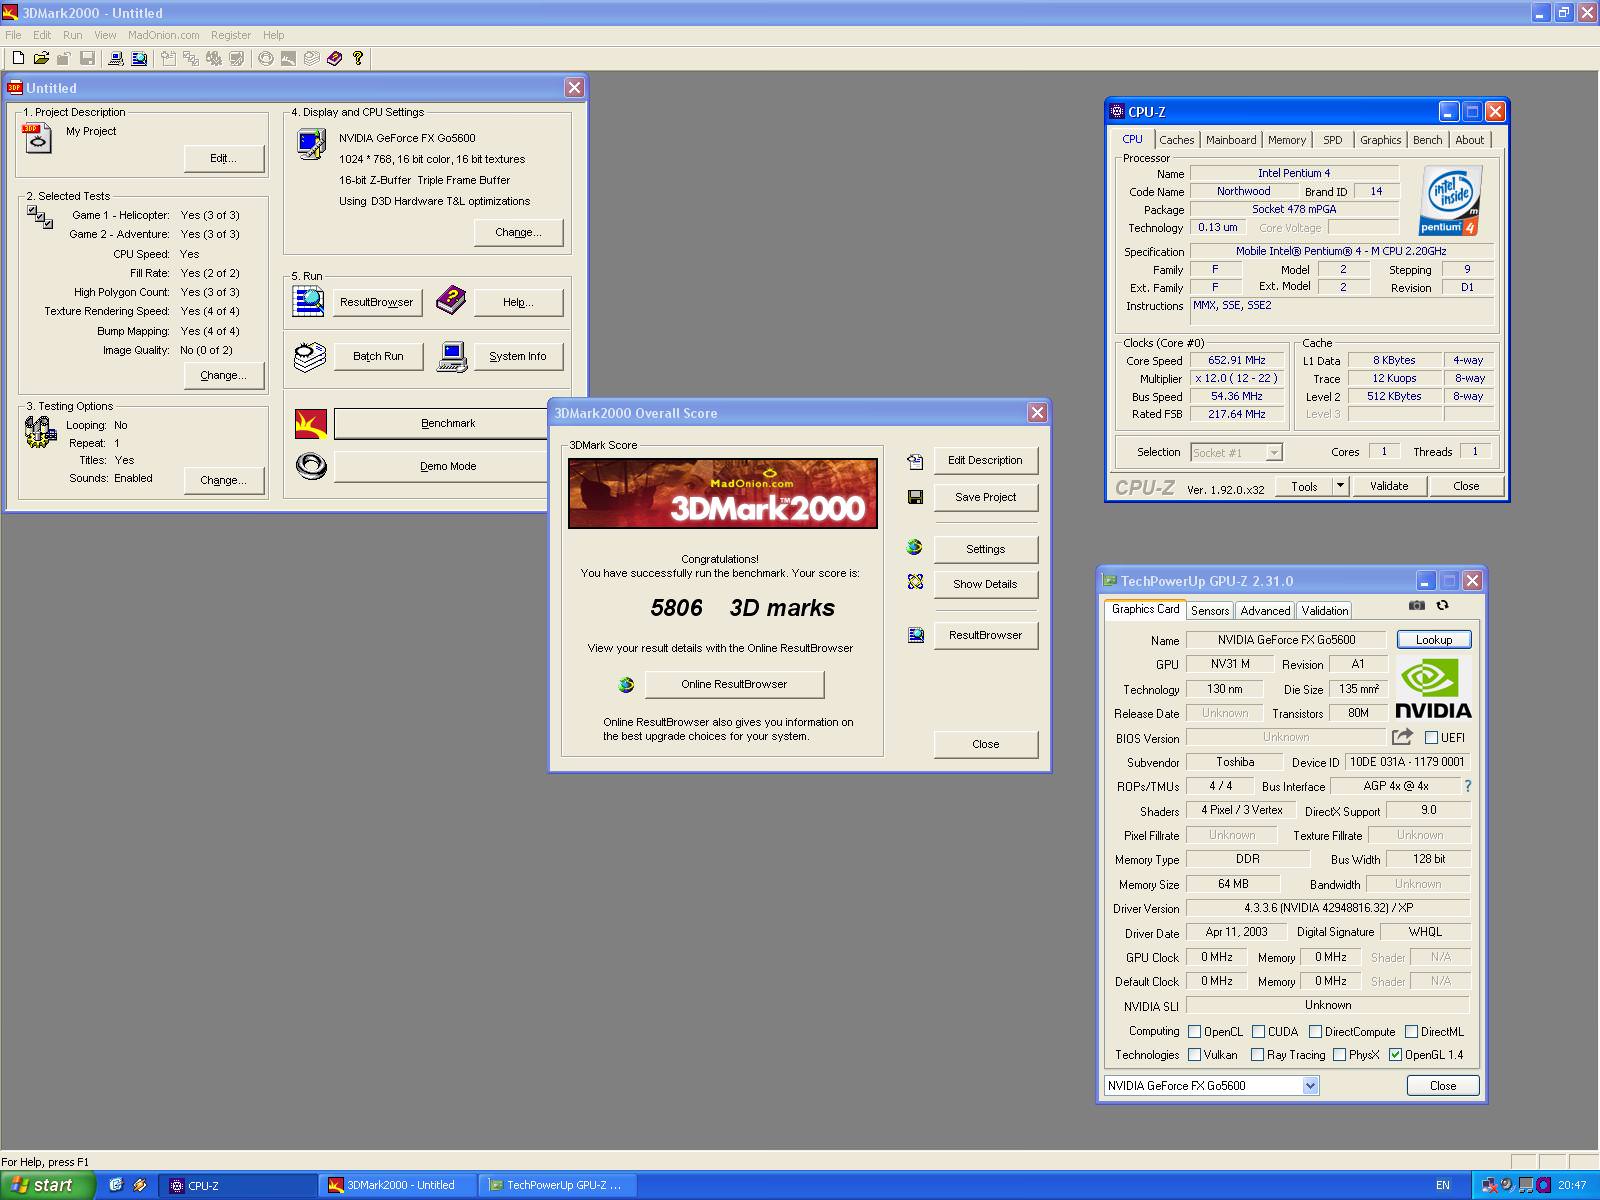This screenshot has height=1200, width=1600.
Task: Click the yellow question mark toolbar icon
Action: pyautogui.click(x=357, y=58)
